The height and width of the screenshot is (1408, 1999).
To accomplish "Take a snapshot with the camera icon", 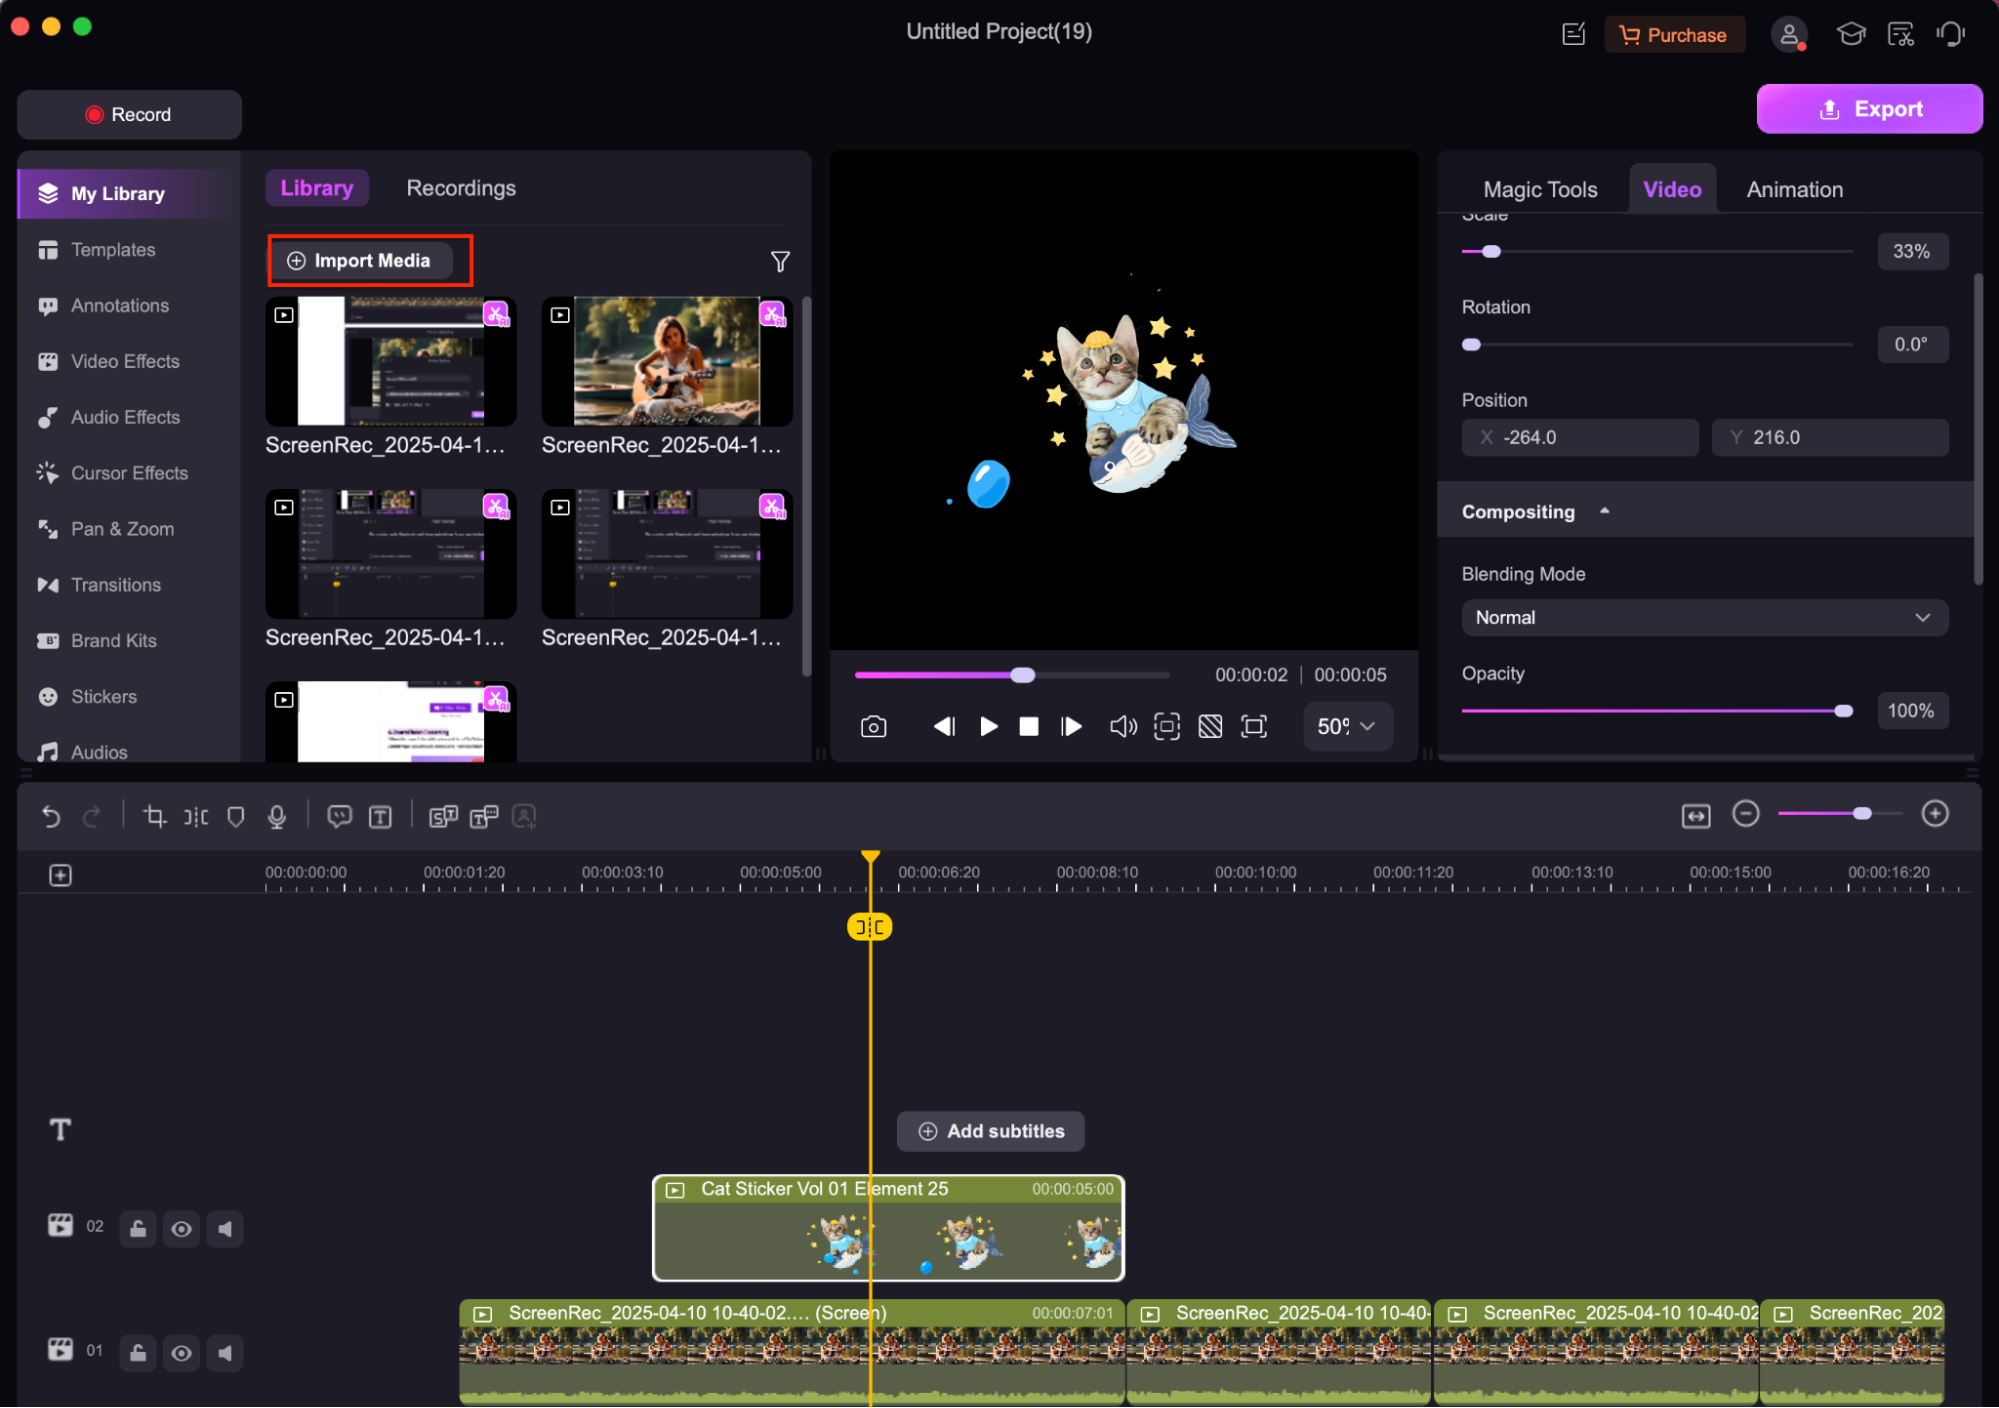I will tap(873, 726).
